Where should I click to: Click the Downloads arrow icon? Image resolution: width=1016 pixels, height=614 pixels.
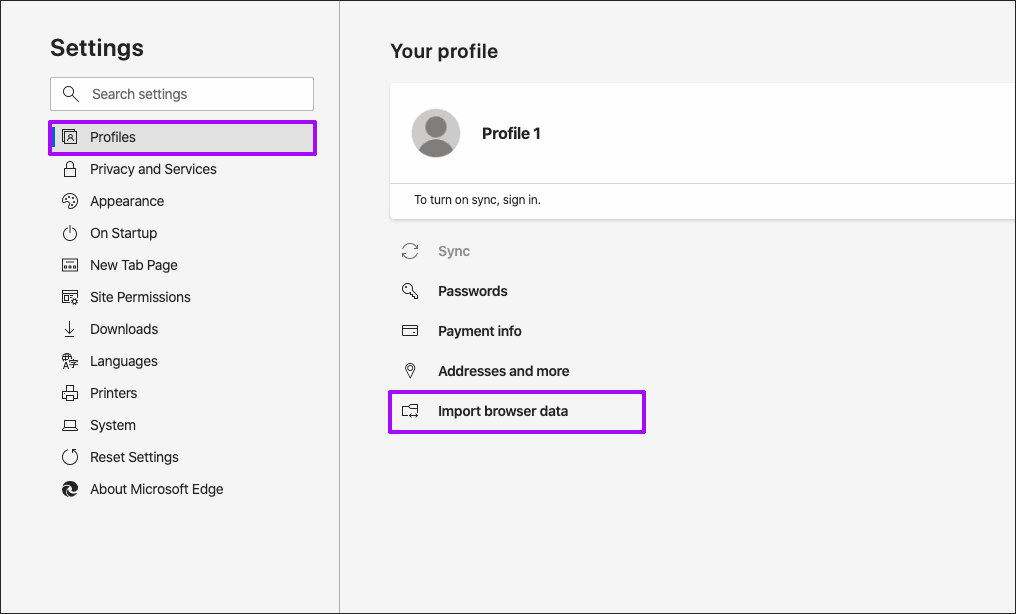point(70,329)
